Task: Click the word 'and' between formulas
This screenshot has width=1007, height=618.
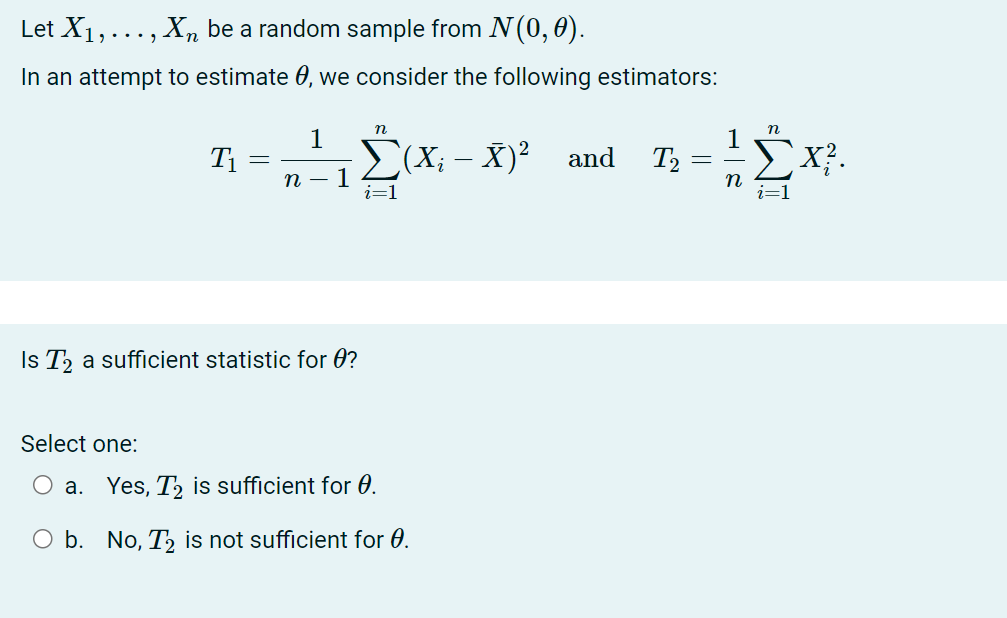Action: pyautogui.click(x=590, y=158)
